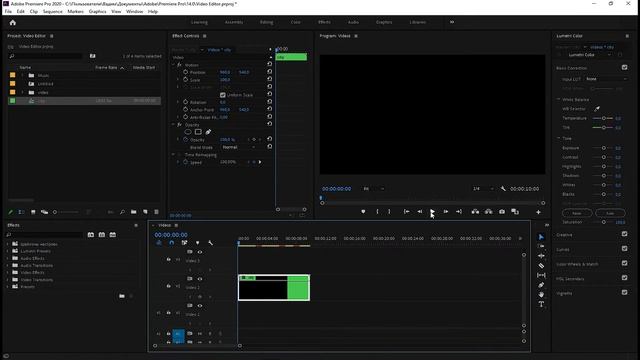Image resolution: width=640 pixels, height=360 pixels.
Task: Open the Sequence menu
Action: point(53,11)
